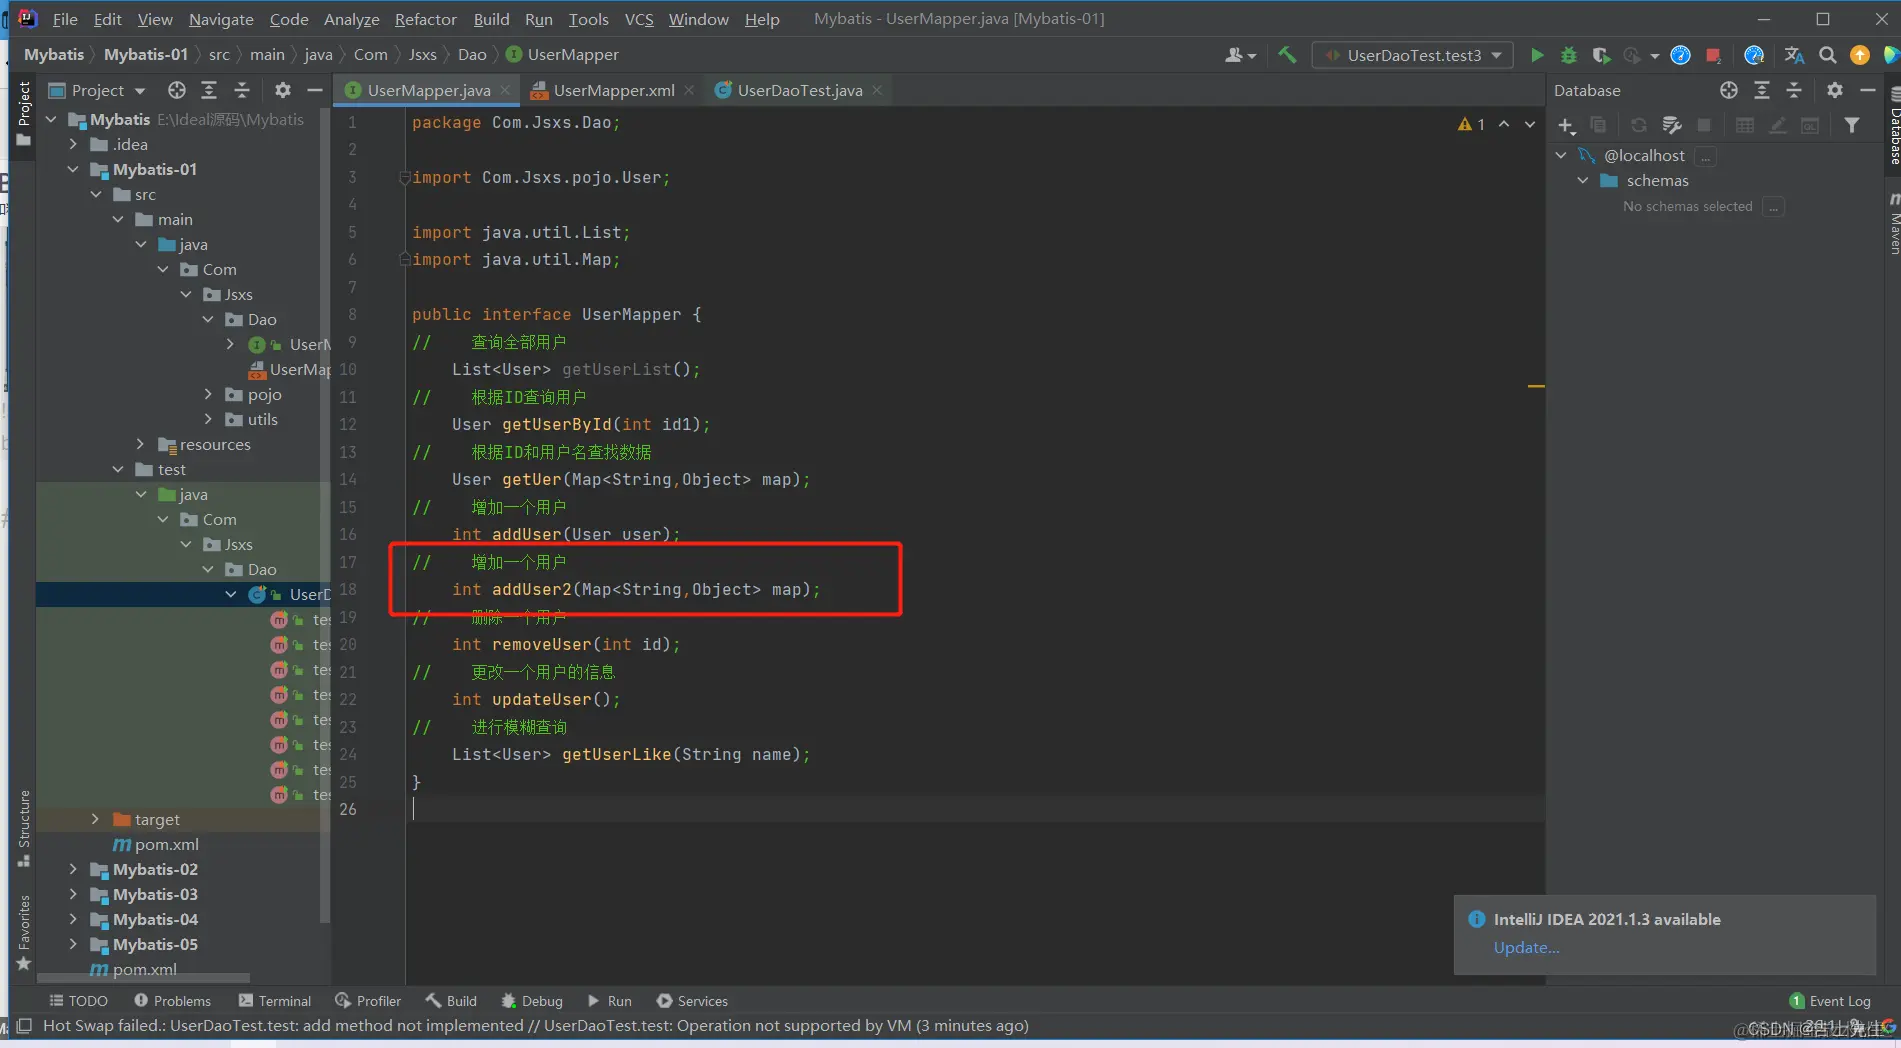Viewport: 1901px width, 1048px height.
Task: Open the Tools menu
Action: click(x=588, y=19)
